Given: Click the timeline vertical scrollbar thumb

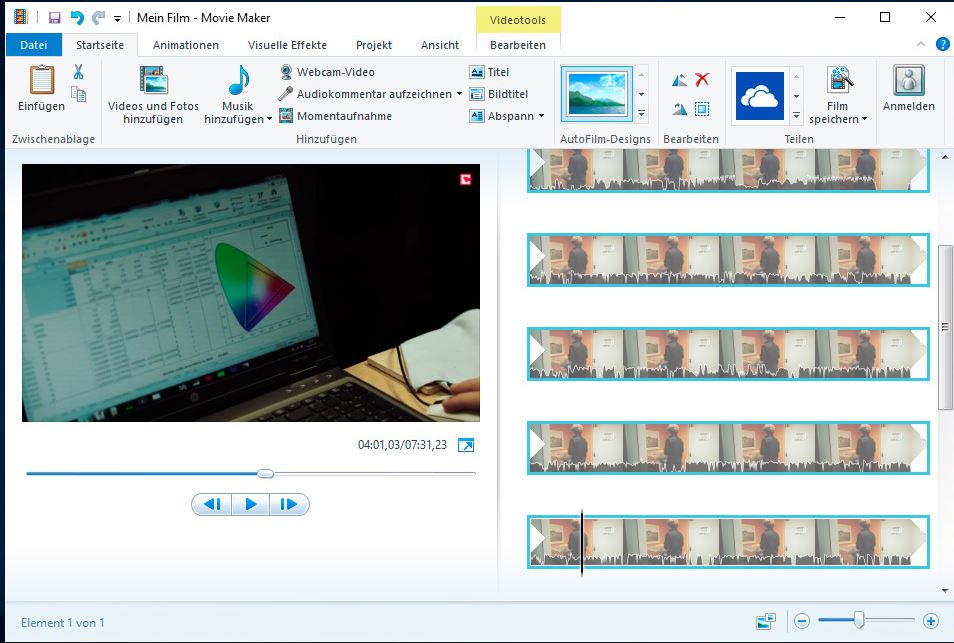Looking at the screenshot, I should [944, 327].
